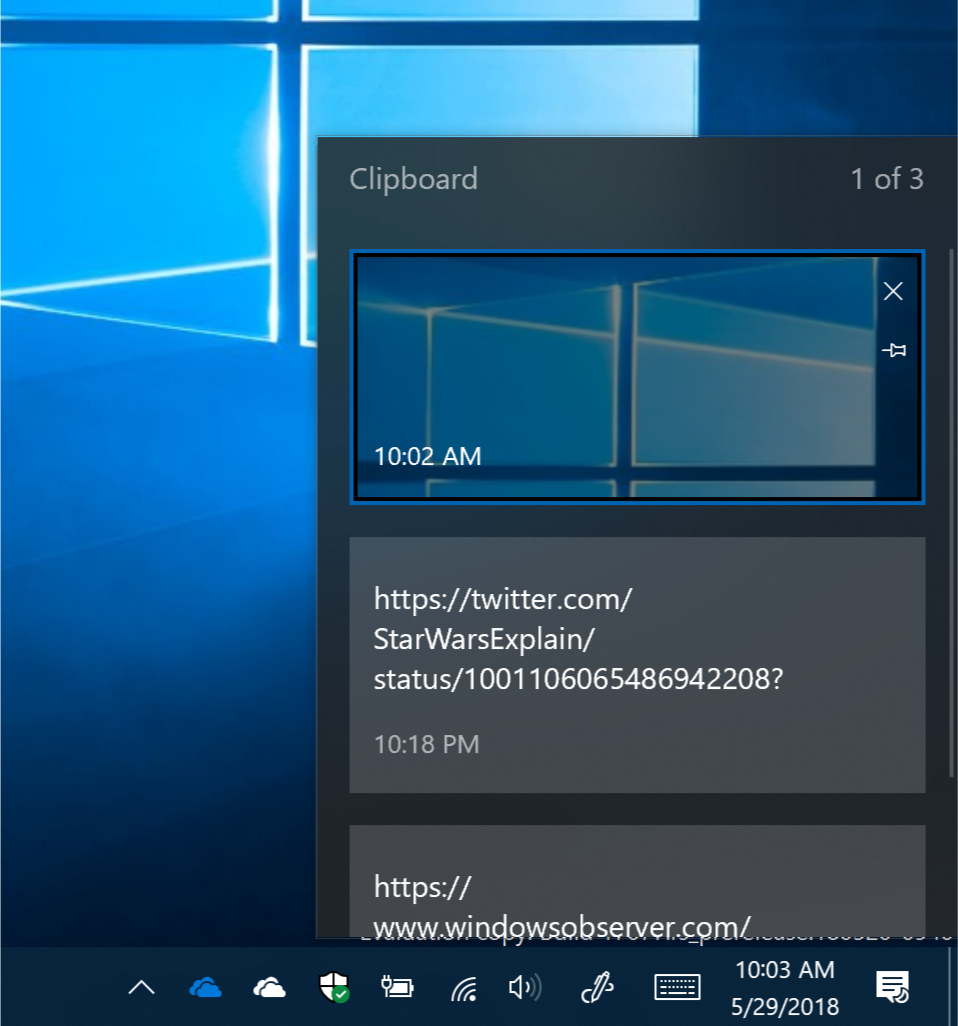
Task: Pin the screenshot clipboard item
Action: (895, 350)
